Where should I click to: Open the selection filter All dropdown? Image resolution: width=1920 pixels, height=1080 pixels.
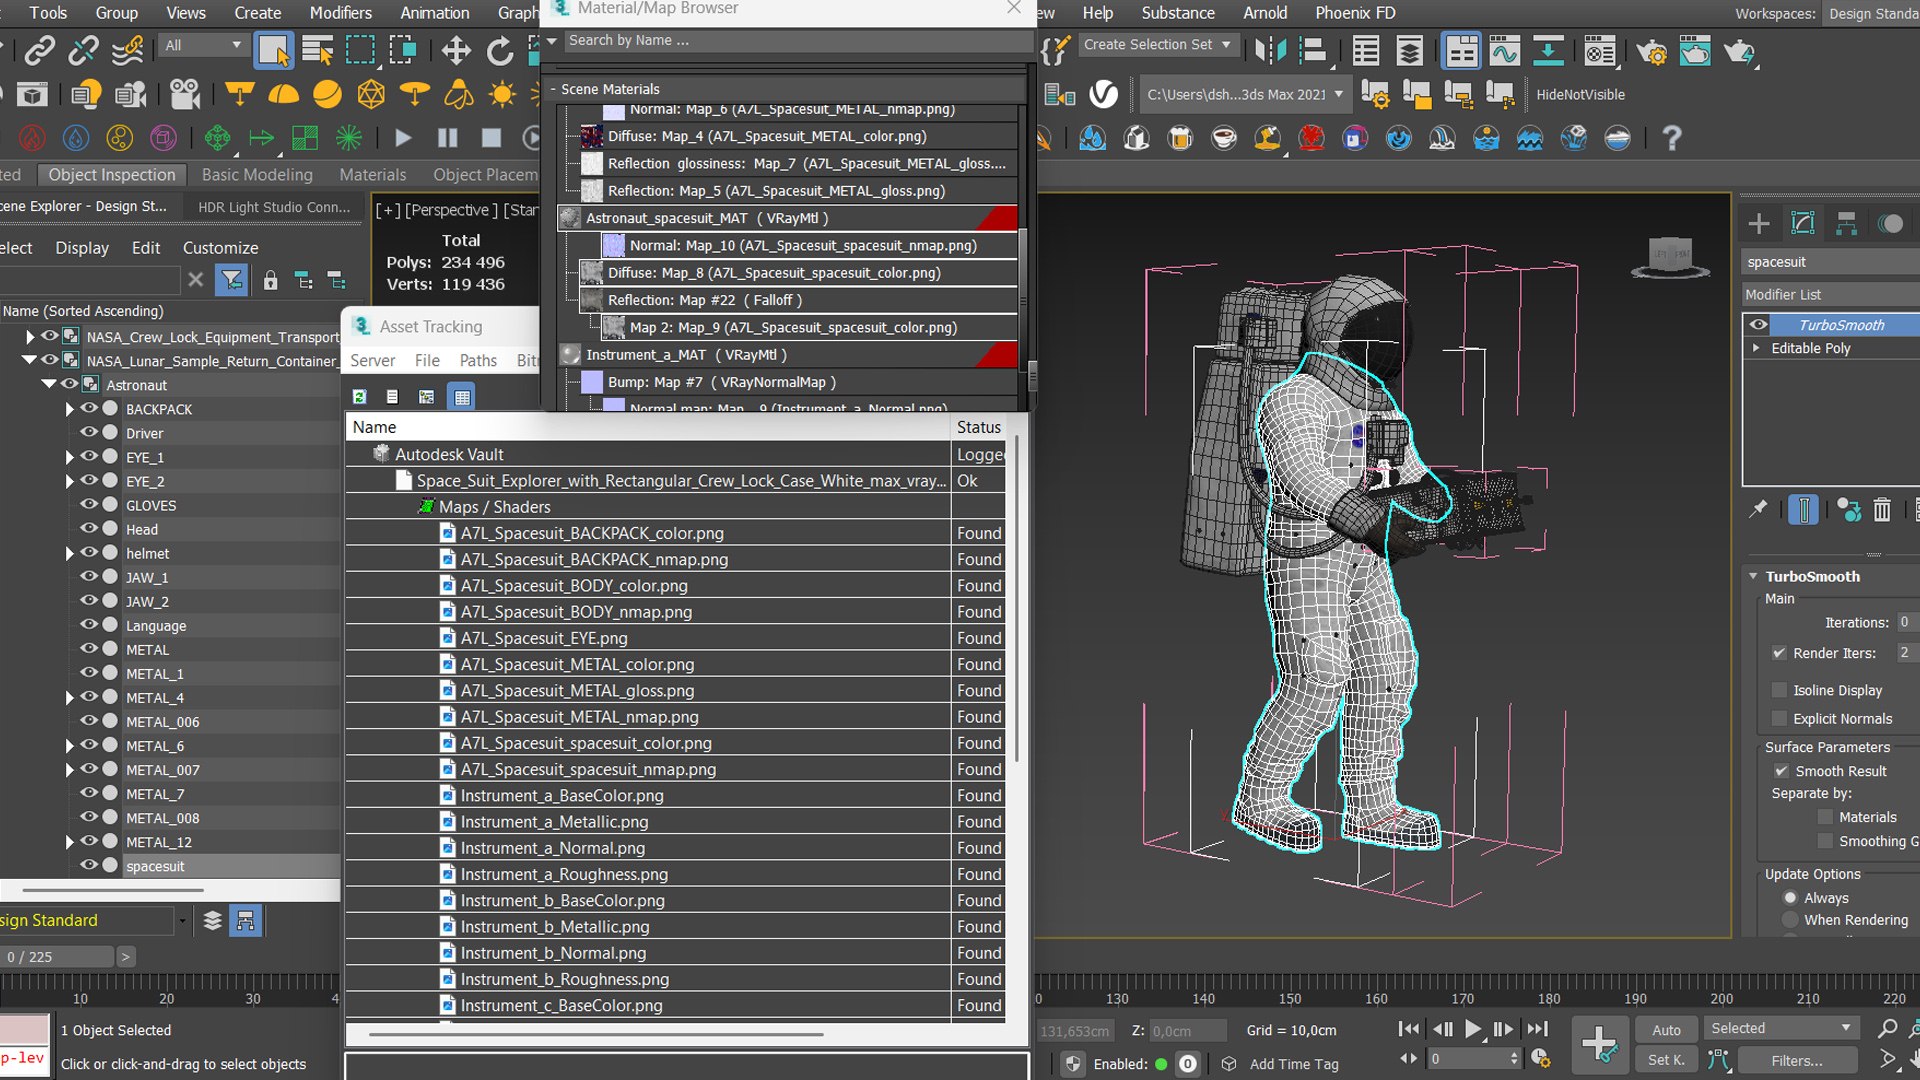click(203, 45)
